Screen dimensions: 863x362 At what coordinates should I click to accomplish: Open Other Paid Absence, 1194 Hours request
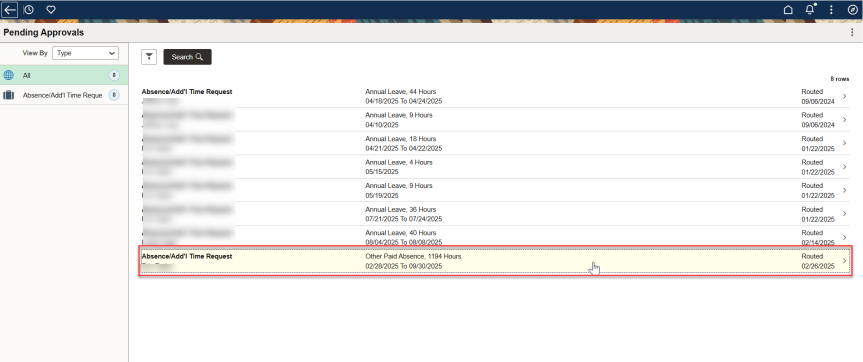tap(495, 261)
